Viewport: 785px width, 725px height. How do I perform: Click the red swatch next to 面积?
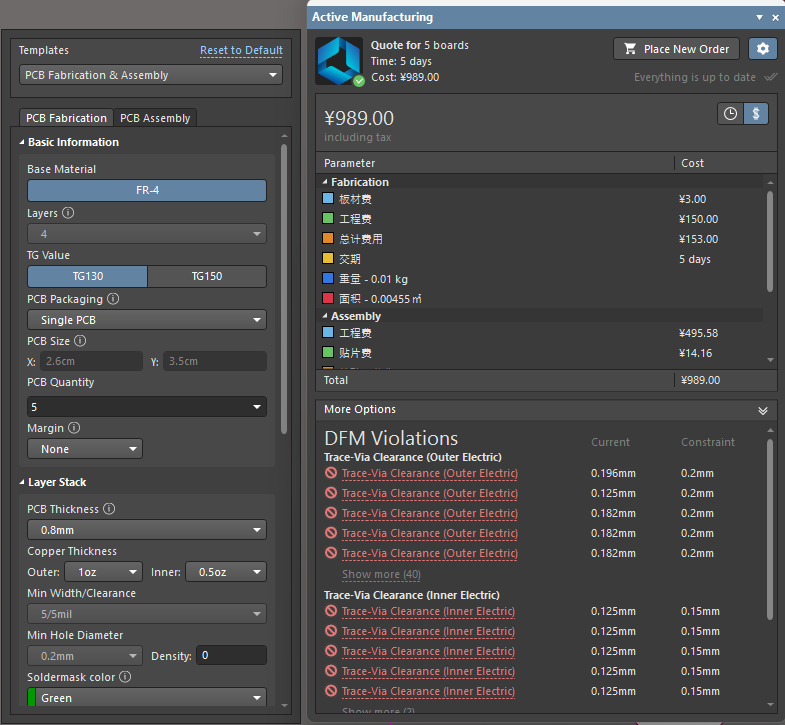point(328,298)
